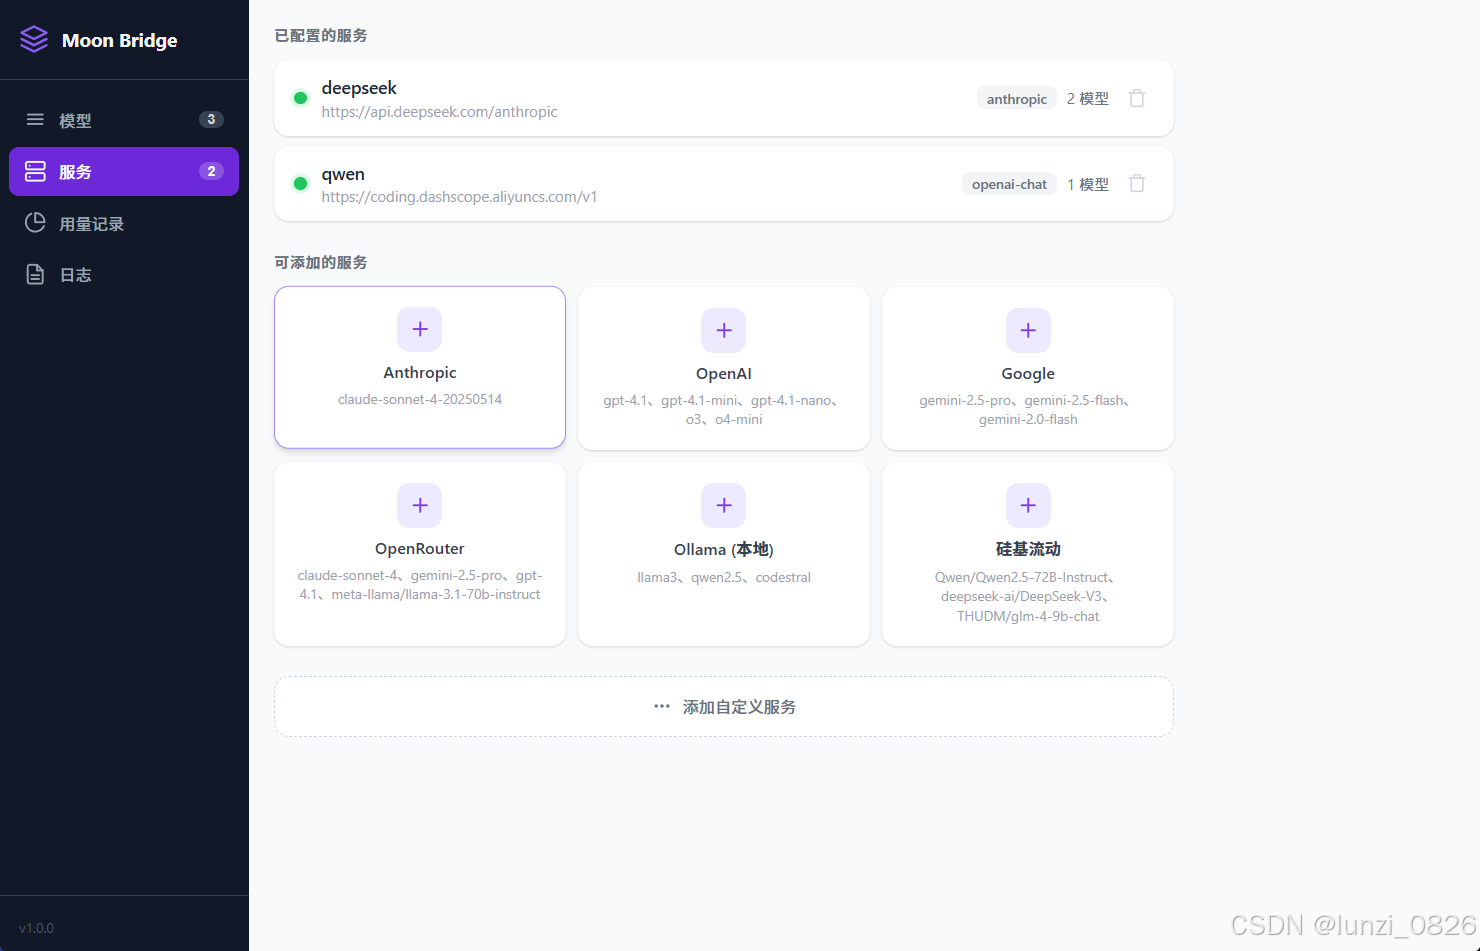Viewport: 1480px width, 951px height.
Task: Click the OpenRouter card title
Action: coord(420,548)
